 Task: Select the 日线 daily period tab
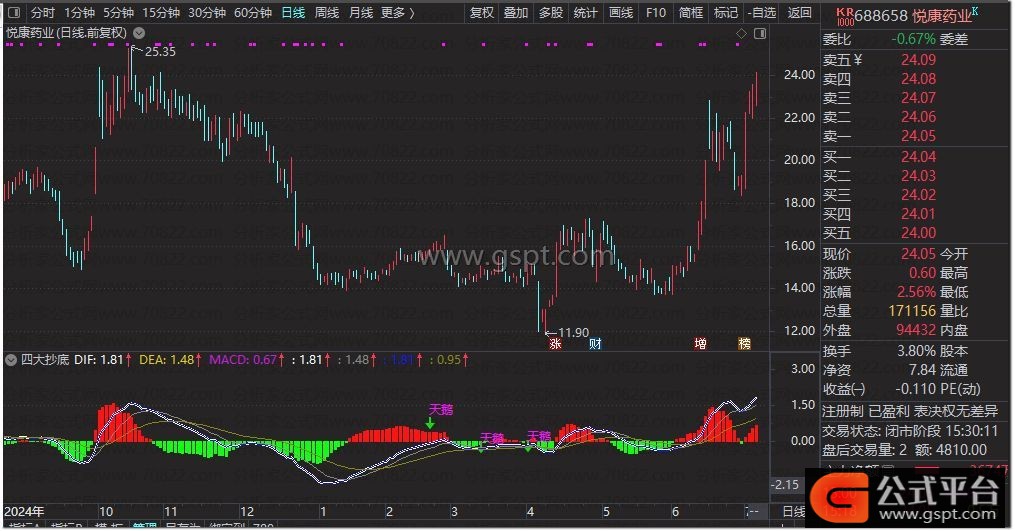(293, 12)
